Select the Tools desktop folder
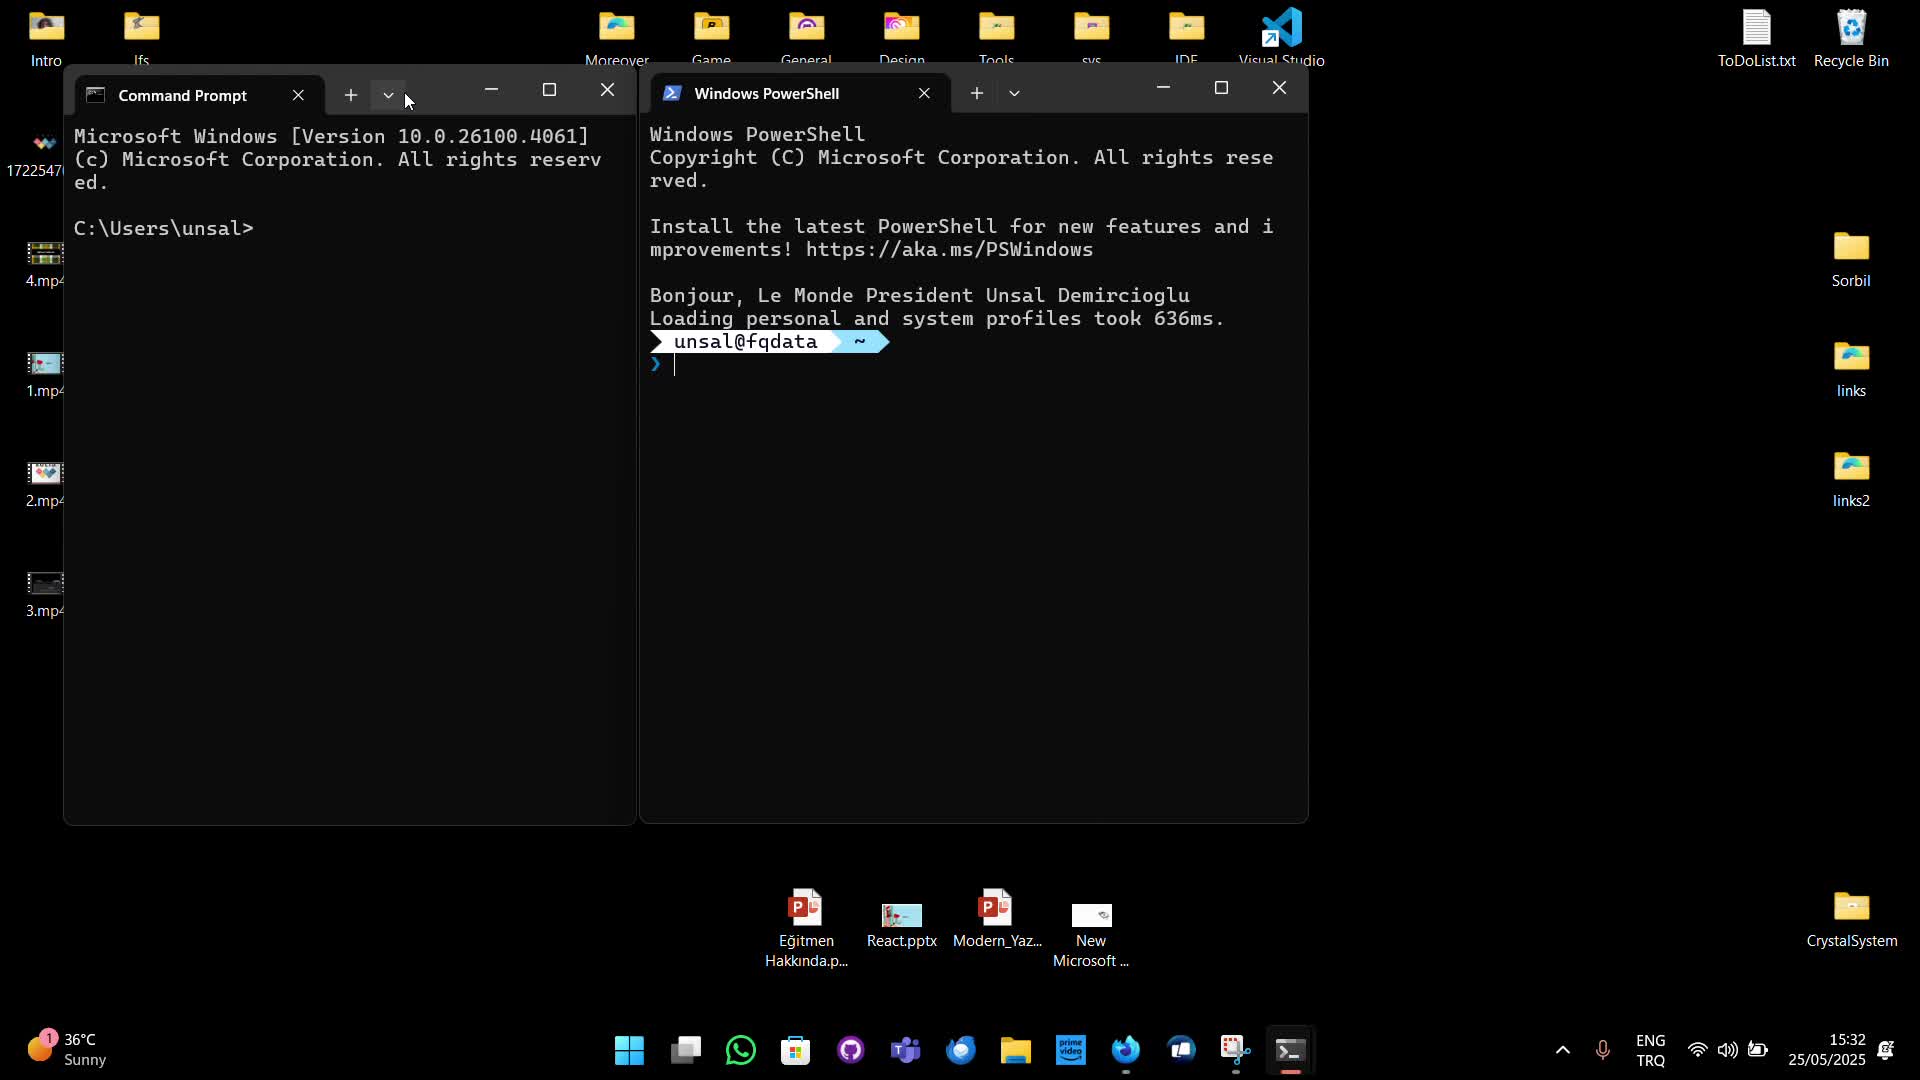Viewport: 1920px width, 1080px height. [x=996, y=38]
